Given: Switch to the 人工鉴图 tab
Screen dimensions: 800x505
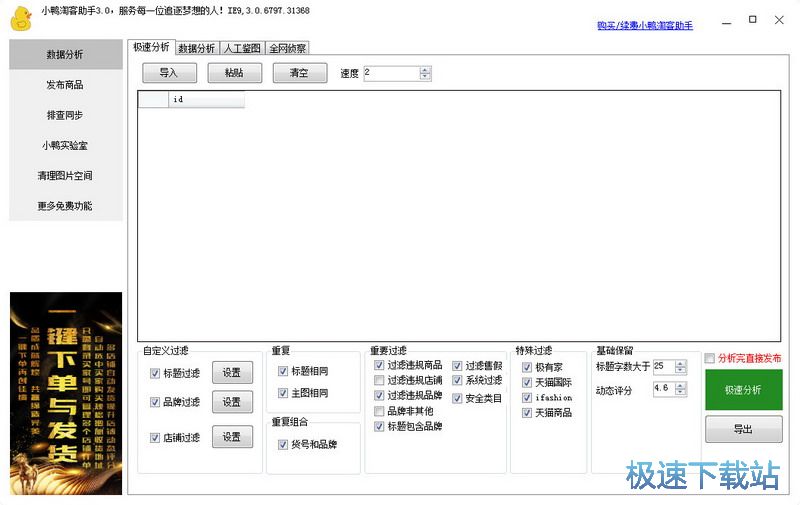Looking at the screenshot, I should (242, 48).
